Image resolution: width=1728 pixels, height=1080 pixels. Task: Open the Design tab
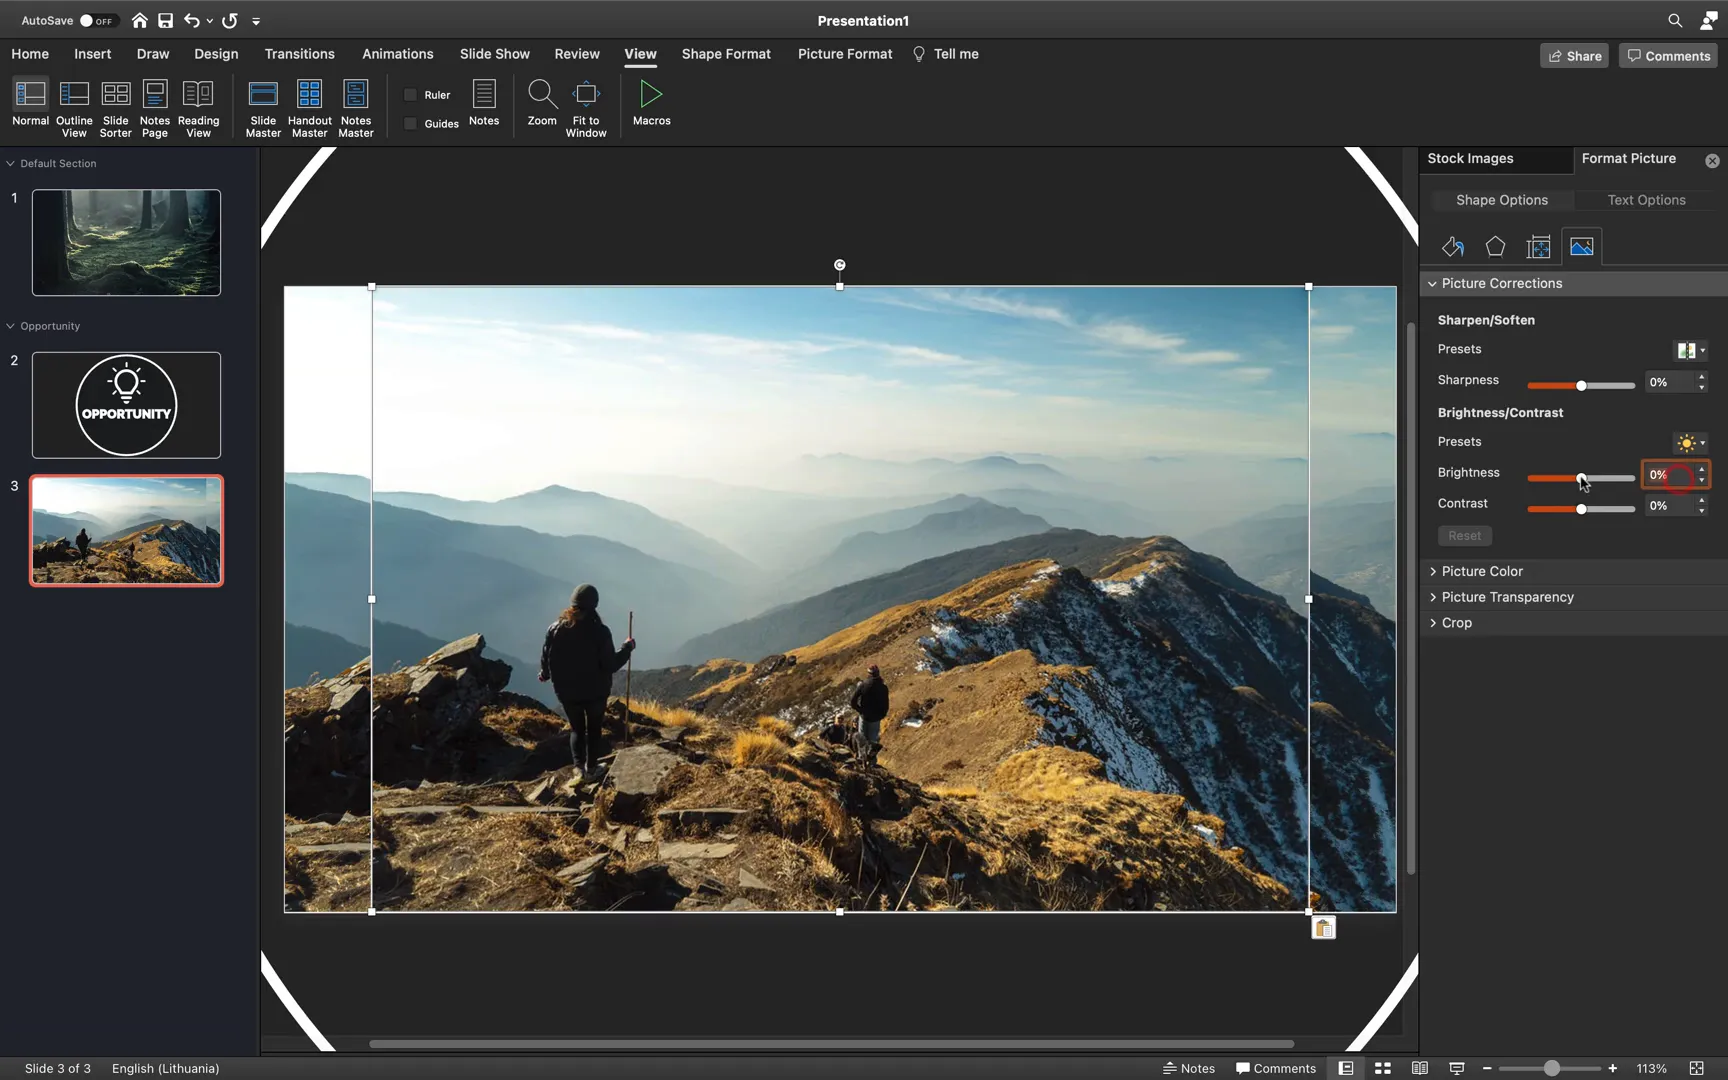coord(216,54)
